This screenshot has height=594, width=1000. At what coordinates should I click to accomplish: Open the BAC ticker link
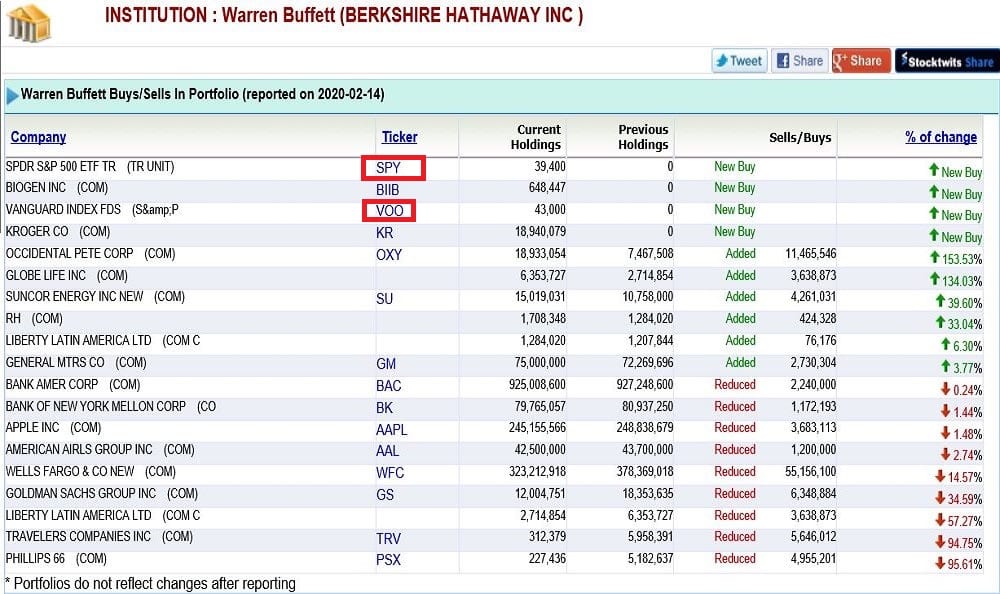[x=388, y=386]
